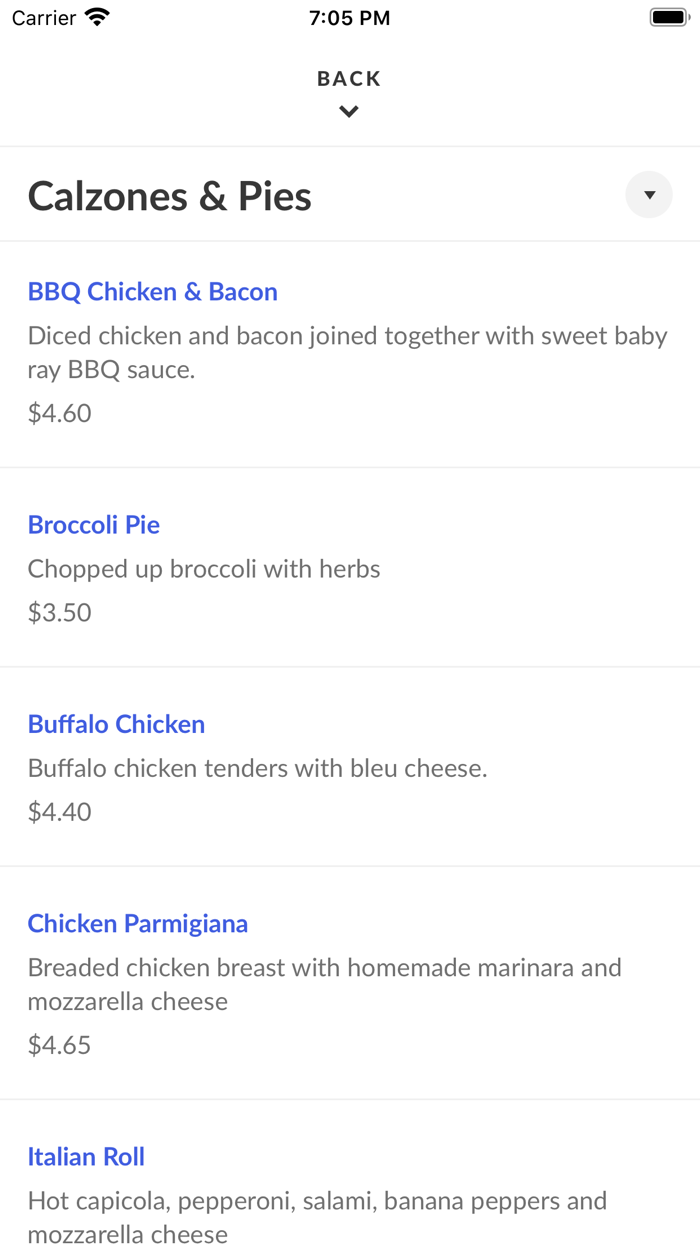The width and height of the screenshot is (700, 1244).
Task: Tap the $4.60 price for BBQ Chicken
Action: [59, 412]
